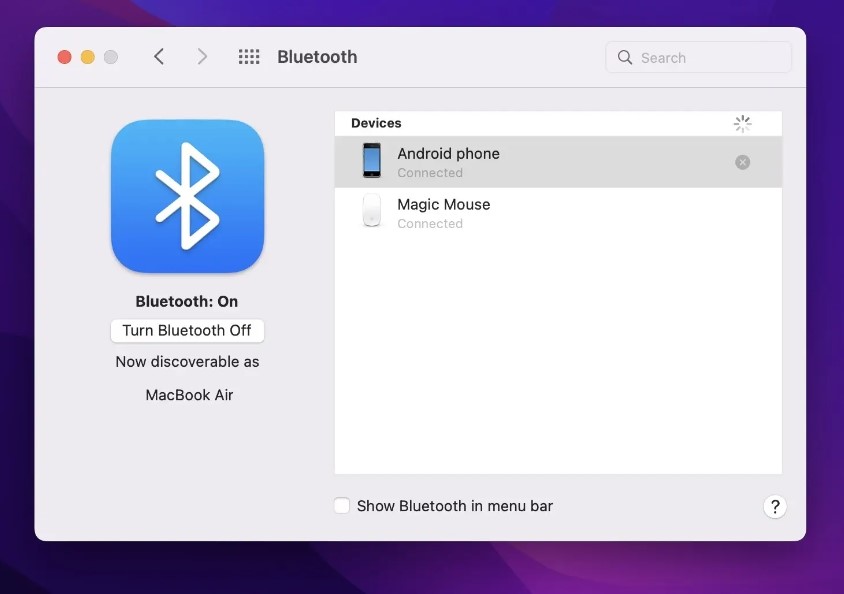Disconnect Android phone using the X icon
Viewport: 844px width, 594px height.
[x=742, y=161]
